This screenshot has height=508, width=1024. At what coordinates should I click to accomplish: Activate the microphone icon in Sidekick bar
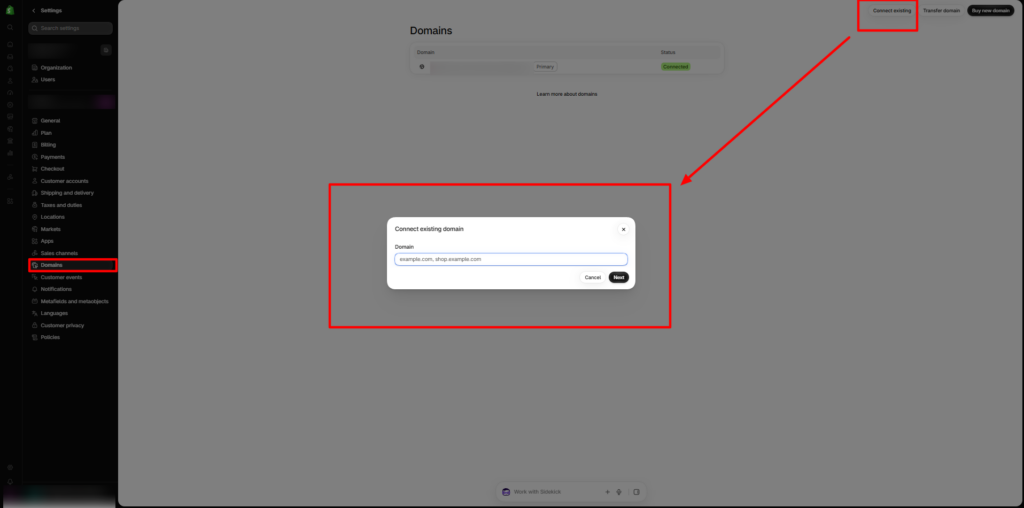(x=618, y=492)
